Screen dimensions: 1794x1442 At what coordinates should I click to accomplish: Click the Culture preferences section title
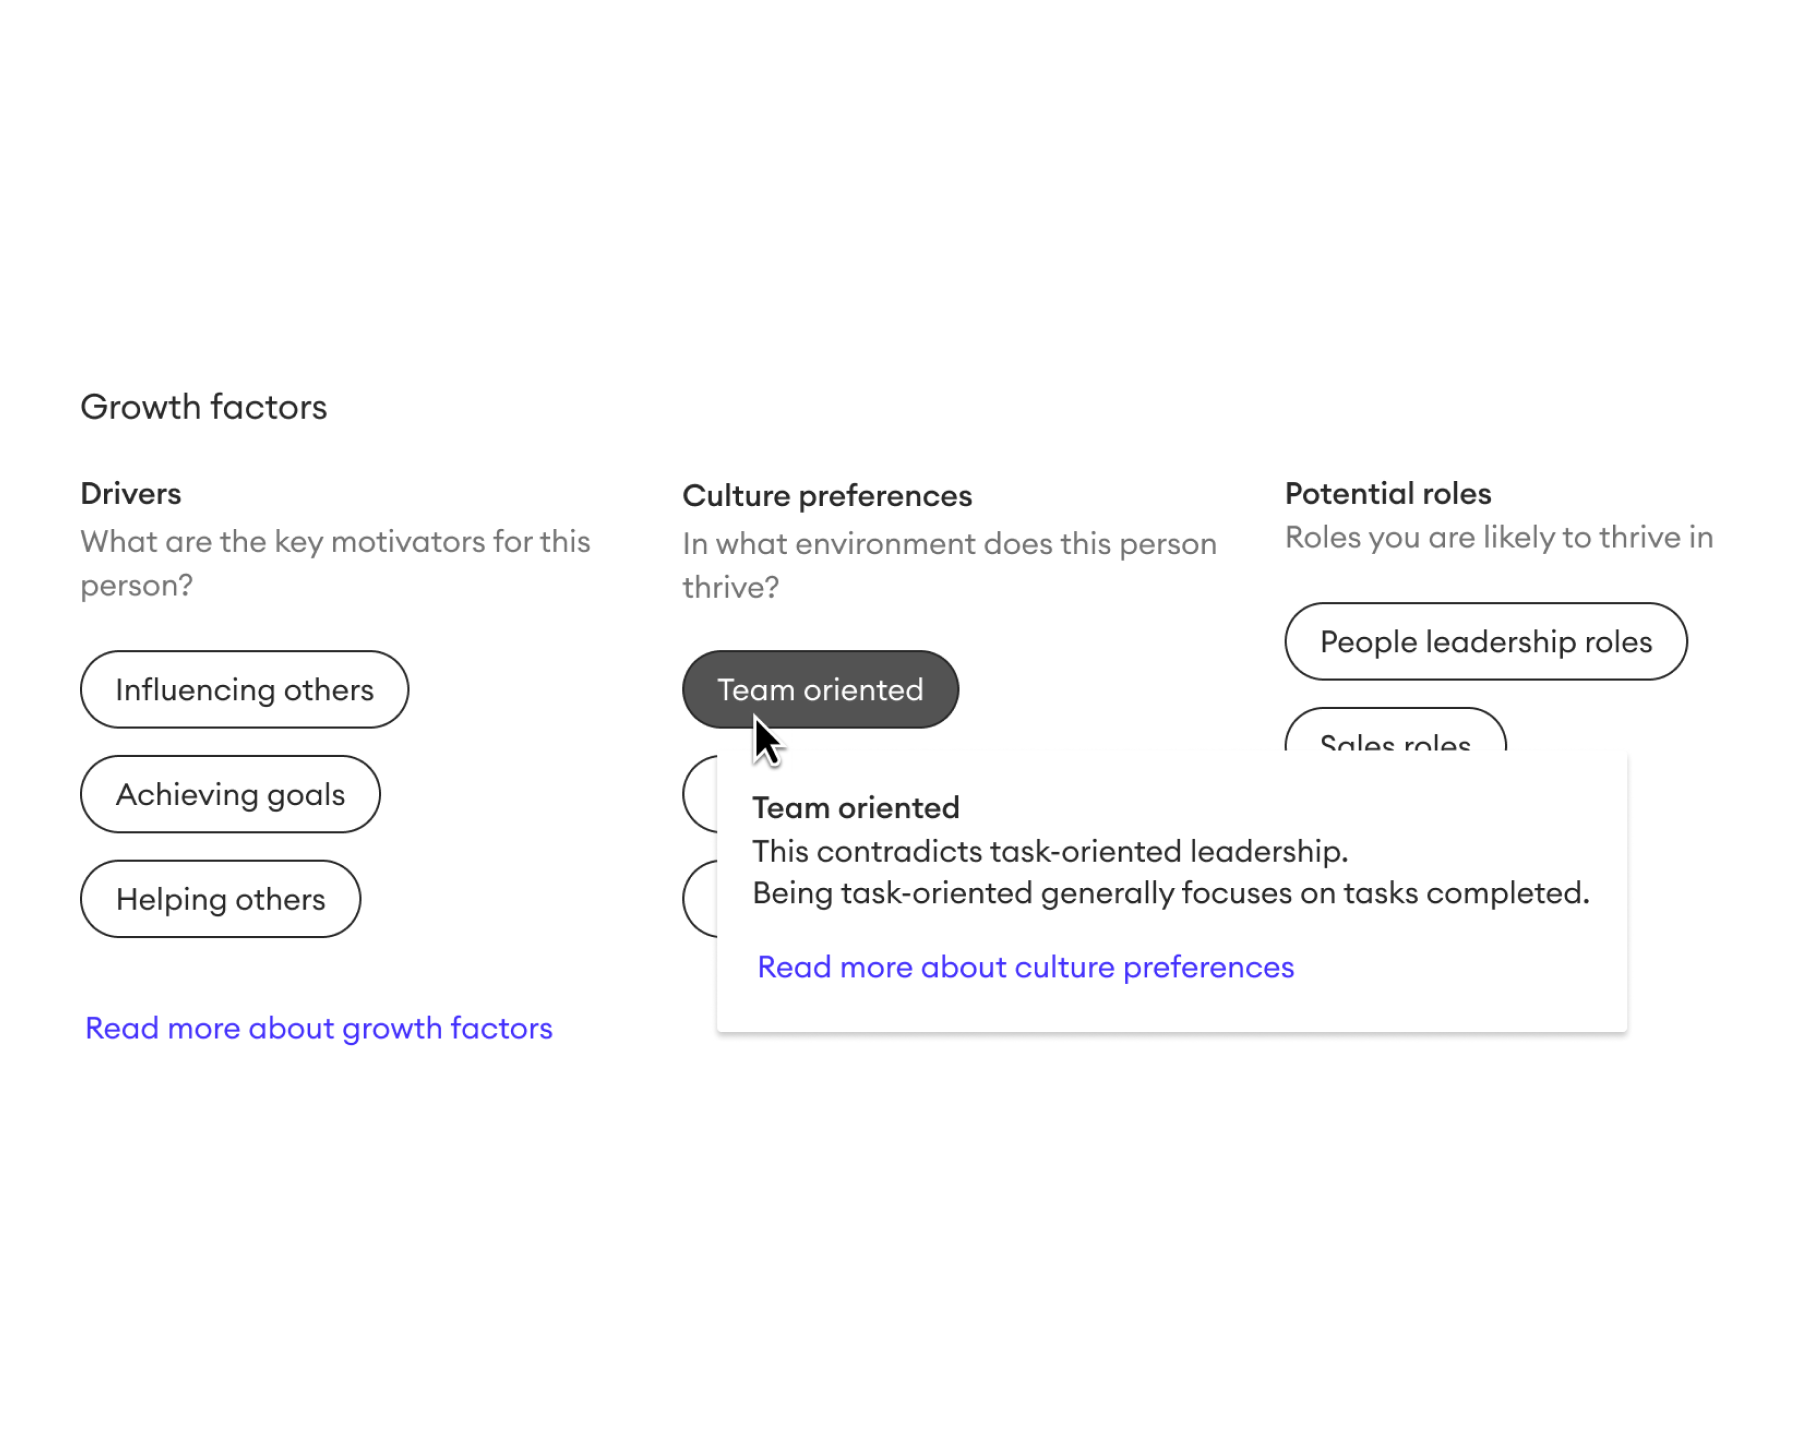[826, 495]
